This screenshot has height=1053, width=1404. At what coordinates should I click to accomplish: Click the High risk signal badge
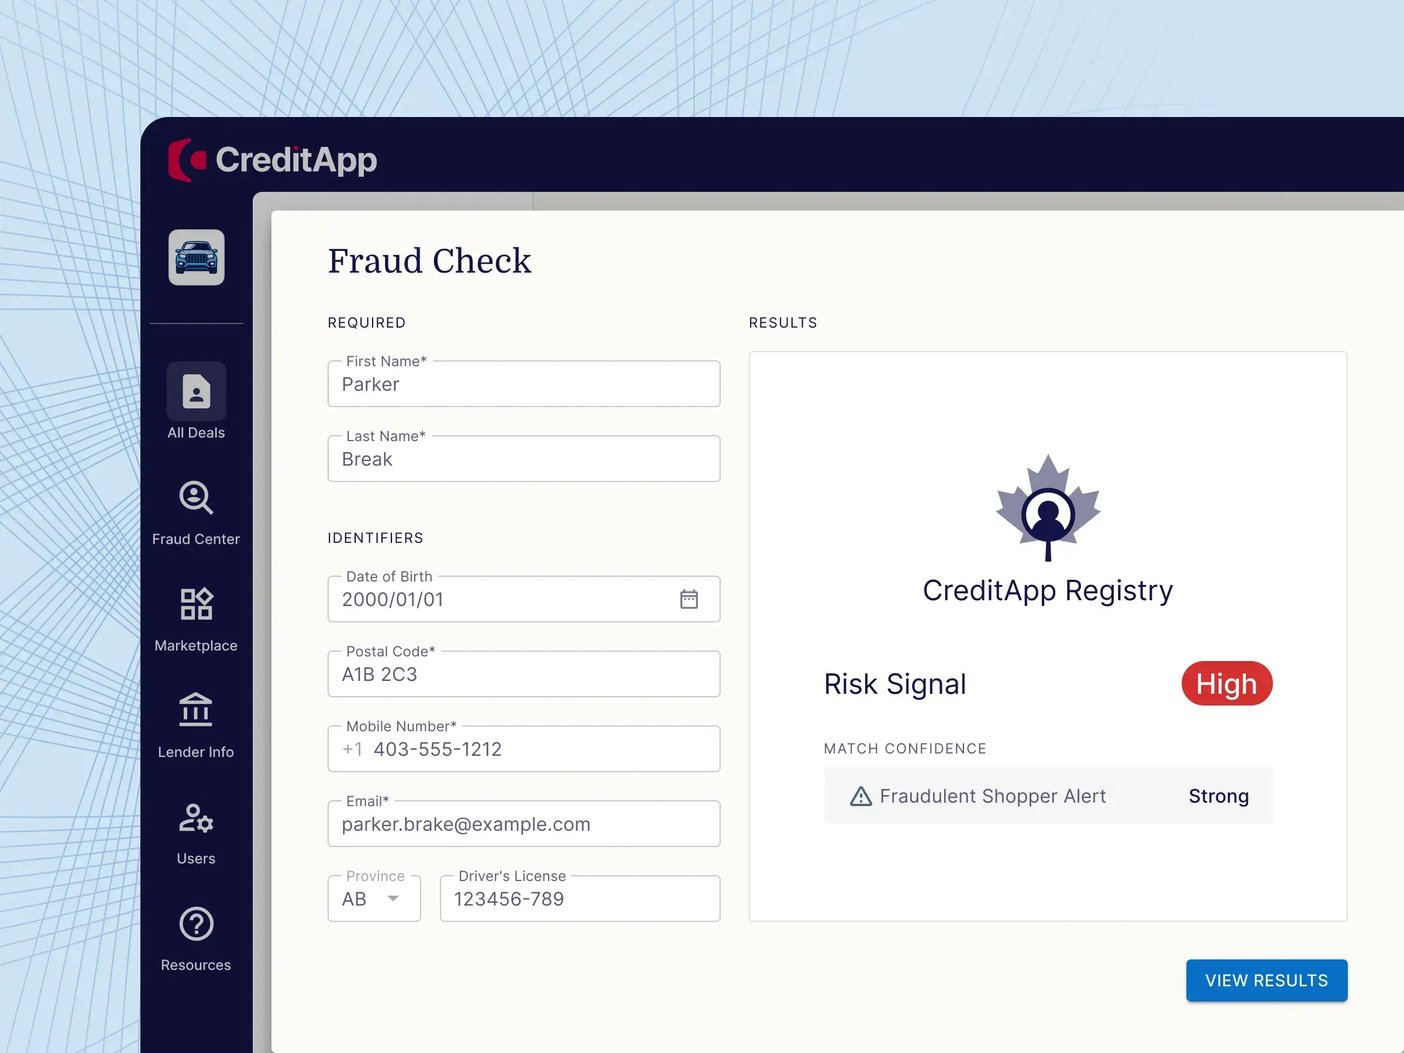[x=1227, y=684]
